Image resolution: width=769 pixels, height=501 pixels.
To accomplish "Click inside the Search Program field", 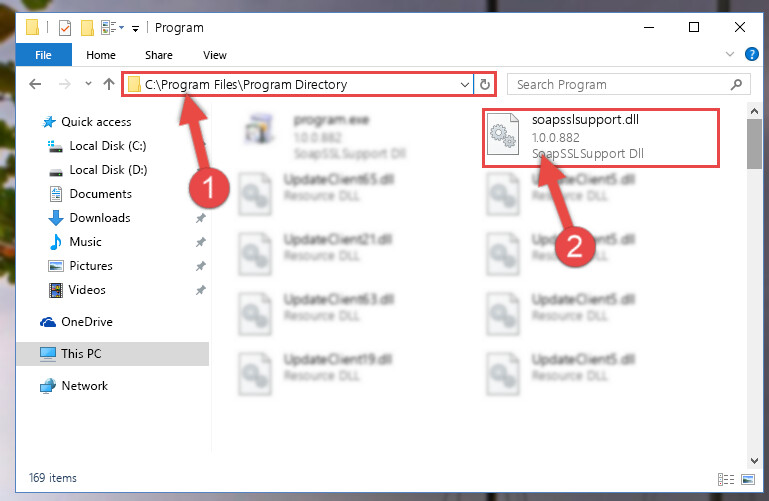I will click(618, 84).
